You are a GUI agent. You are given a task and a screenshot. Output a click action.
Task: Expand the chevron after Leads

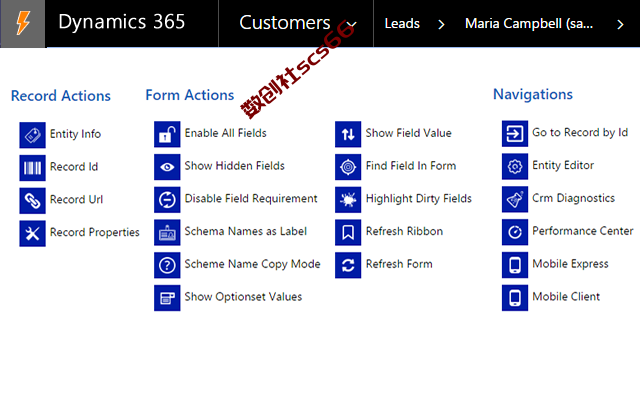click(441, 24)
